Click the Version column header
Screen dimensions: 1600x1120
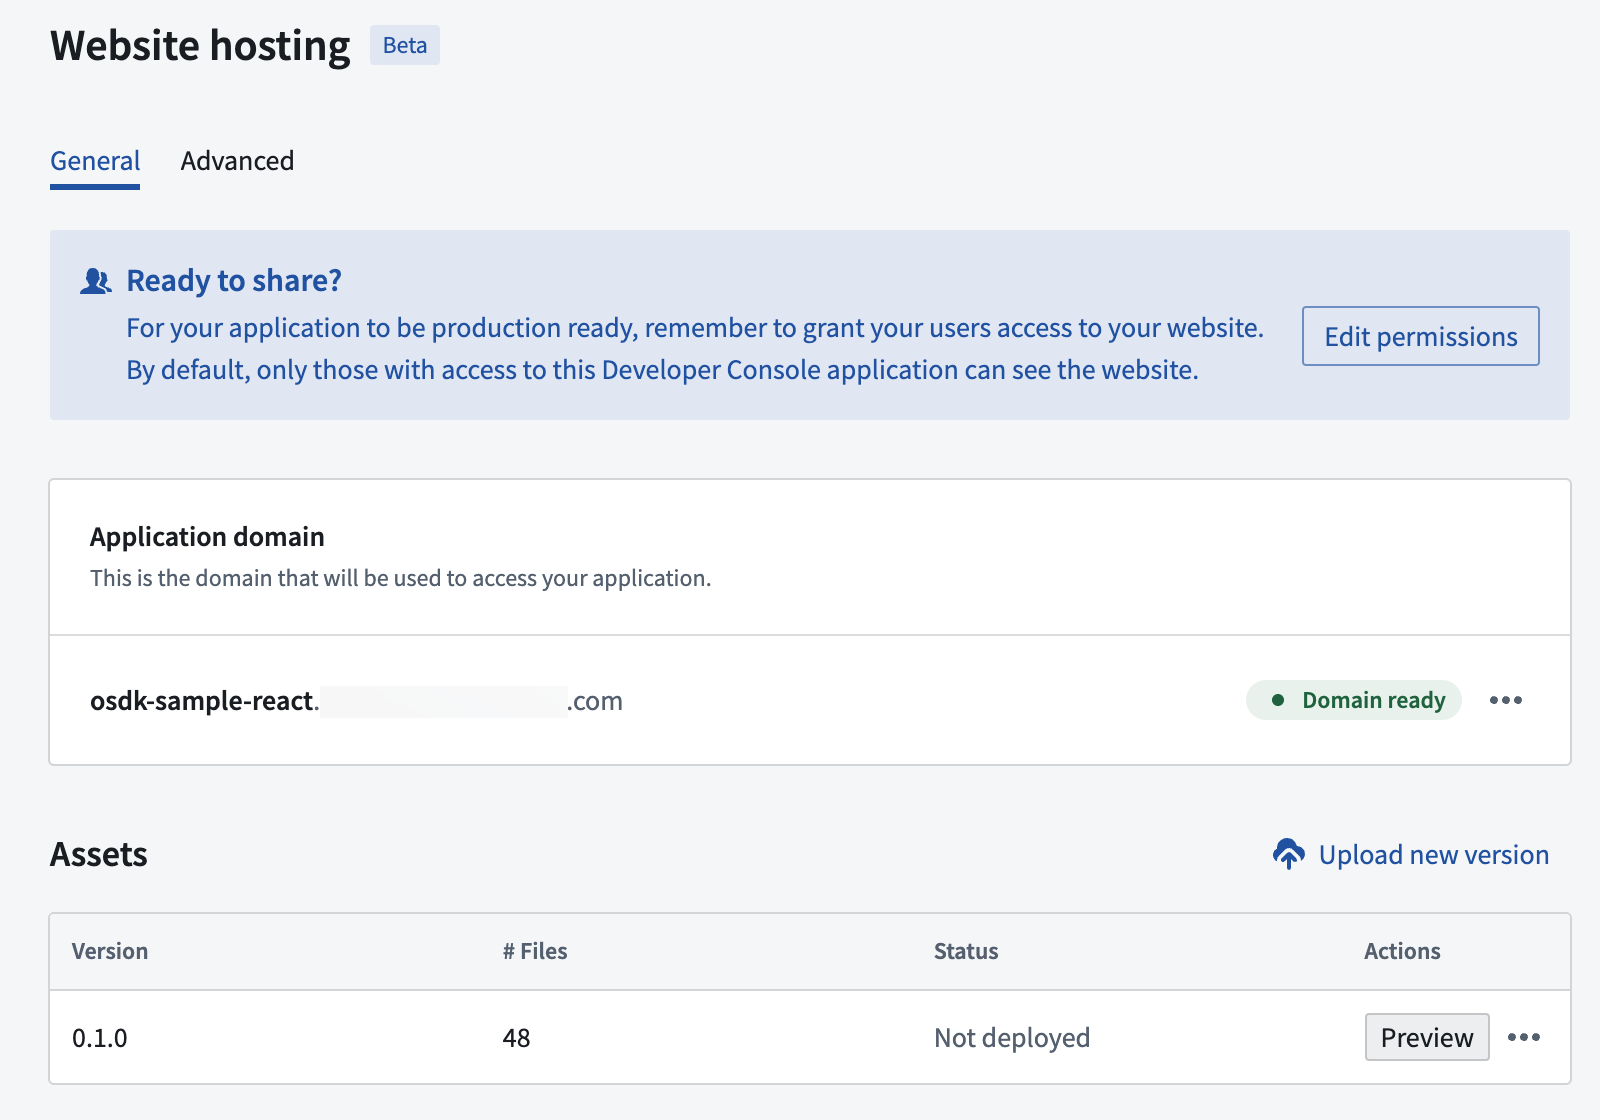[110, 951]
